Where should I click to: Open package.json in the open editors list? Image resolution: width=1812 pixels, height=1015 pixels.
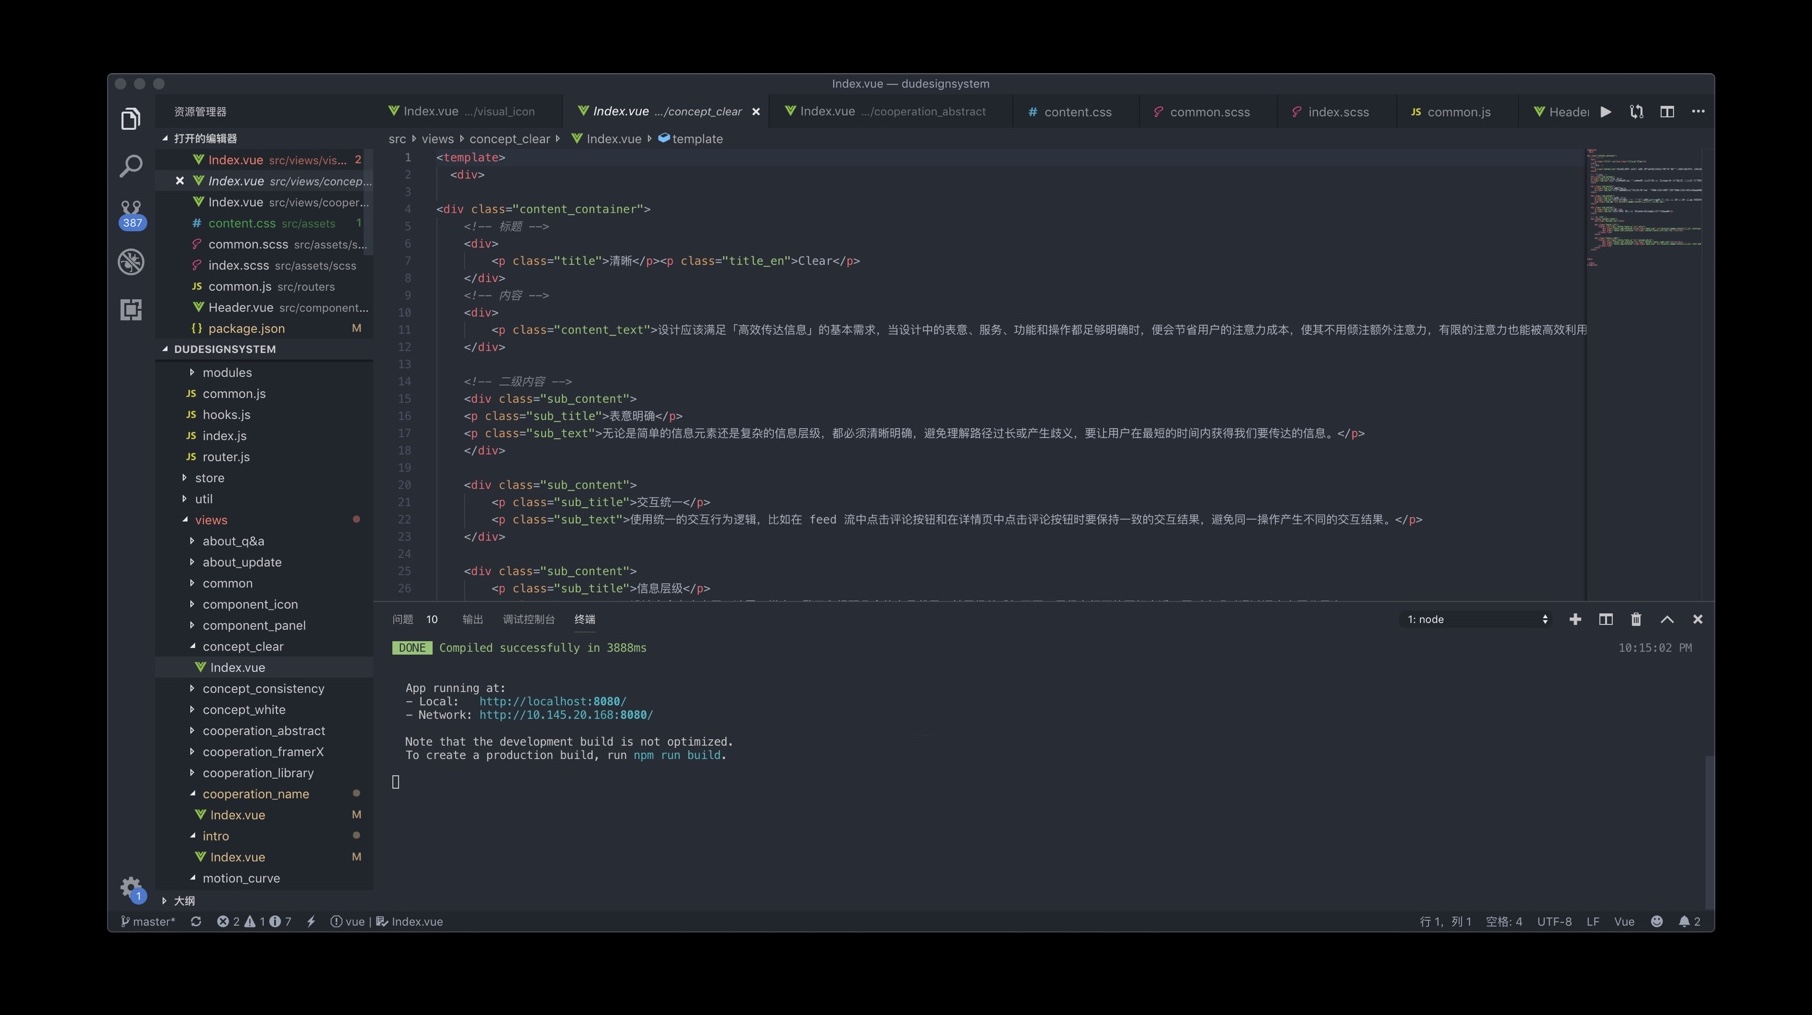[246, 329]
